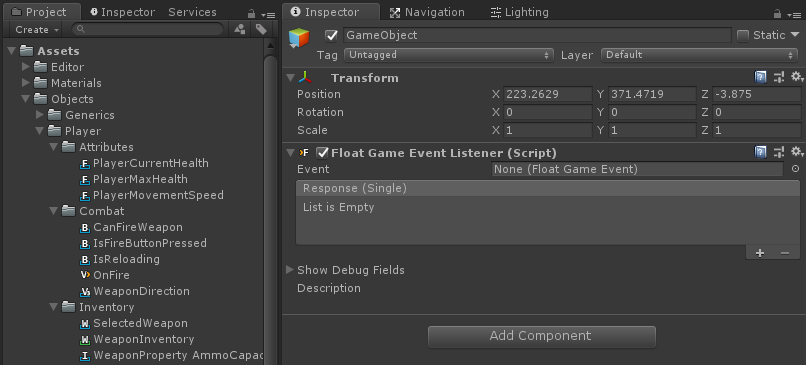Collapse the Objects folder
This screenshot has height=365, width=806.
(26, 99)
